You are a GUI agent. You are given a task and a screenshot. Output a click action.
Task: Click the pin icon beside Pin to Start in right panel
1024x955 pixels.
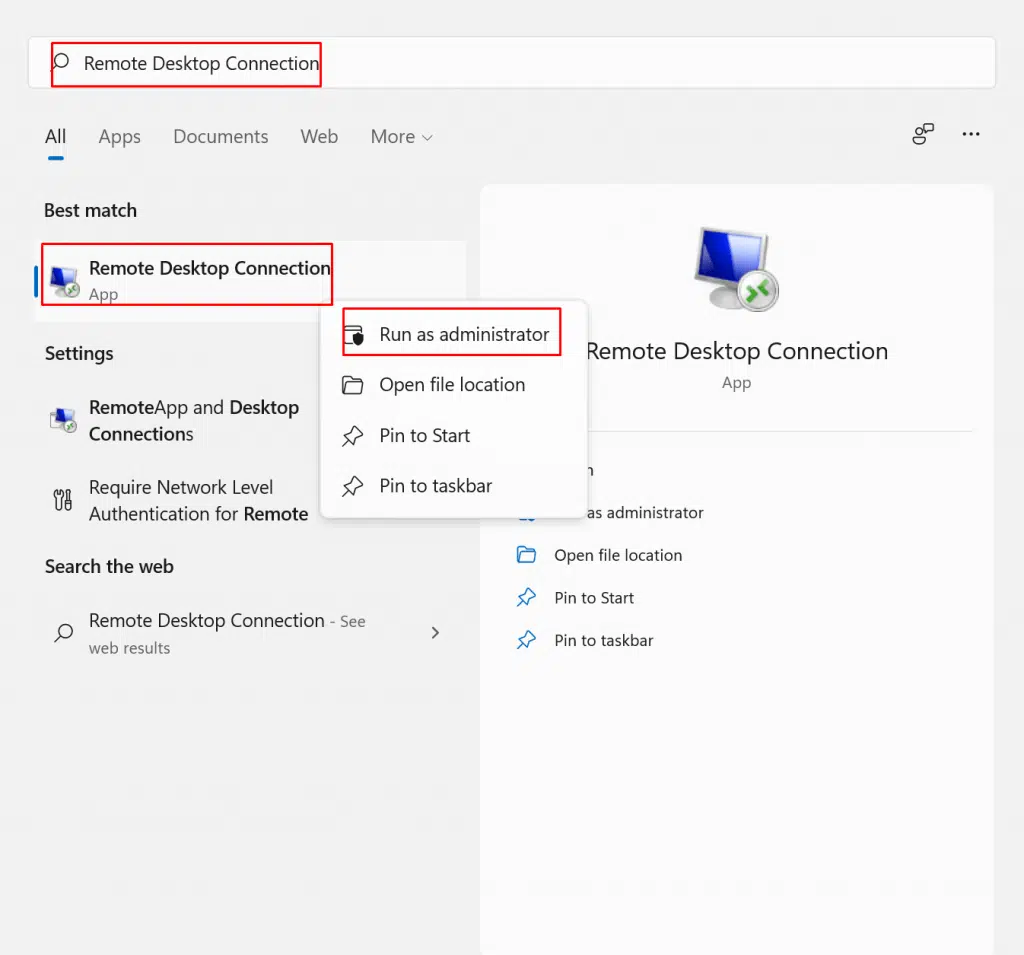526,598
